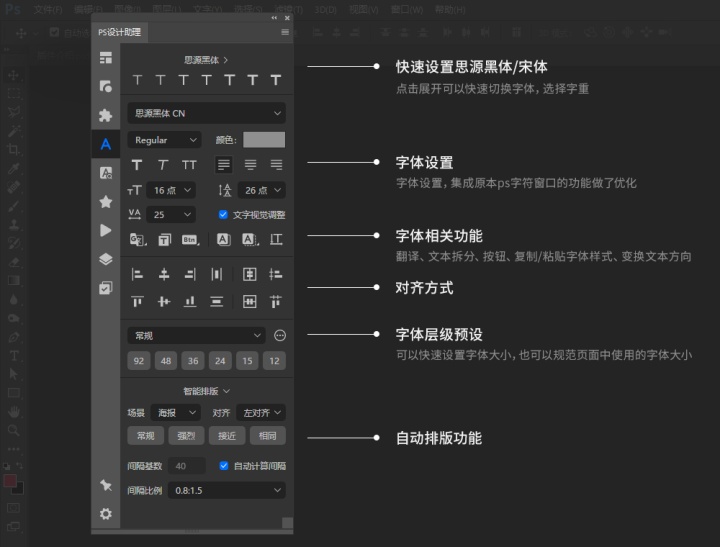This screenshot has height=547, width=720.
Task: Collapse the 智能排版 section
Action: [206, 391]
